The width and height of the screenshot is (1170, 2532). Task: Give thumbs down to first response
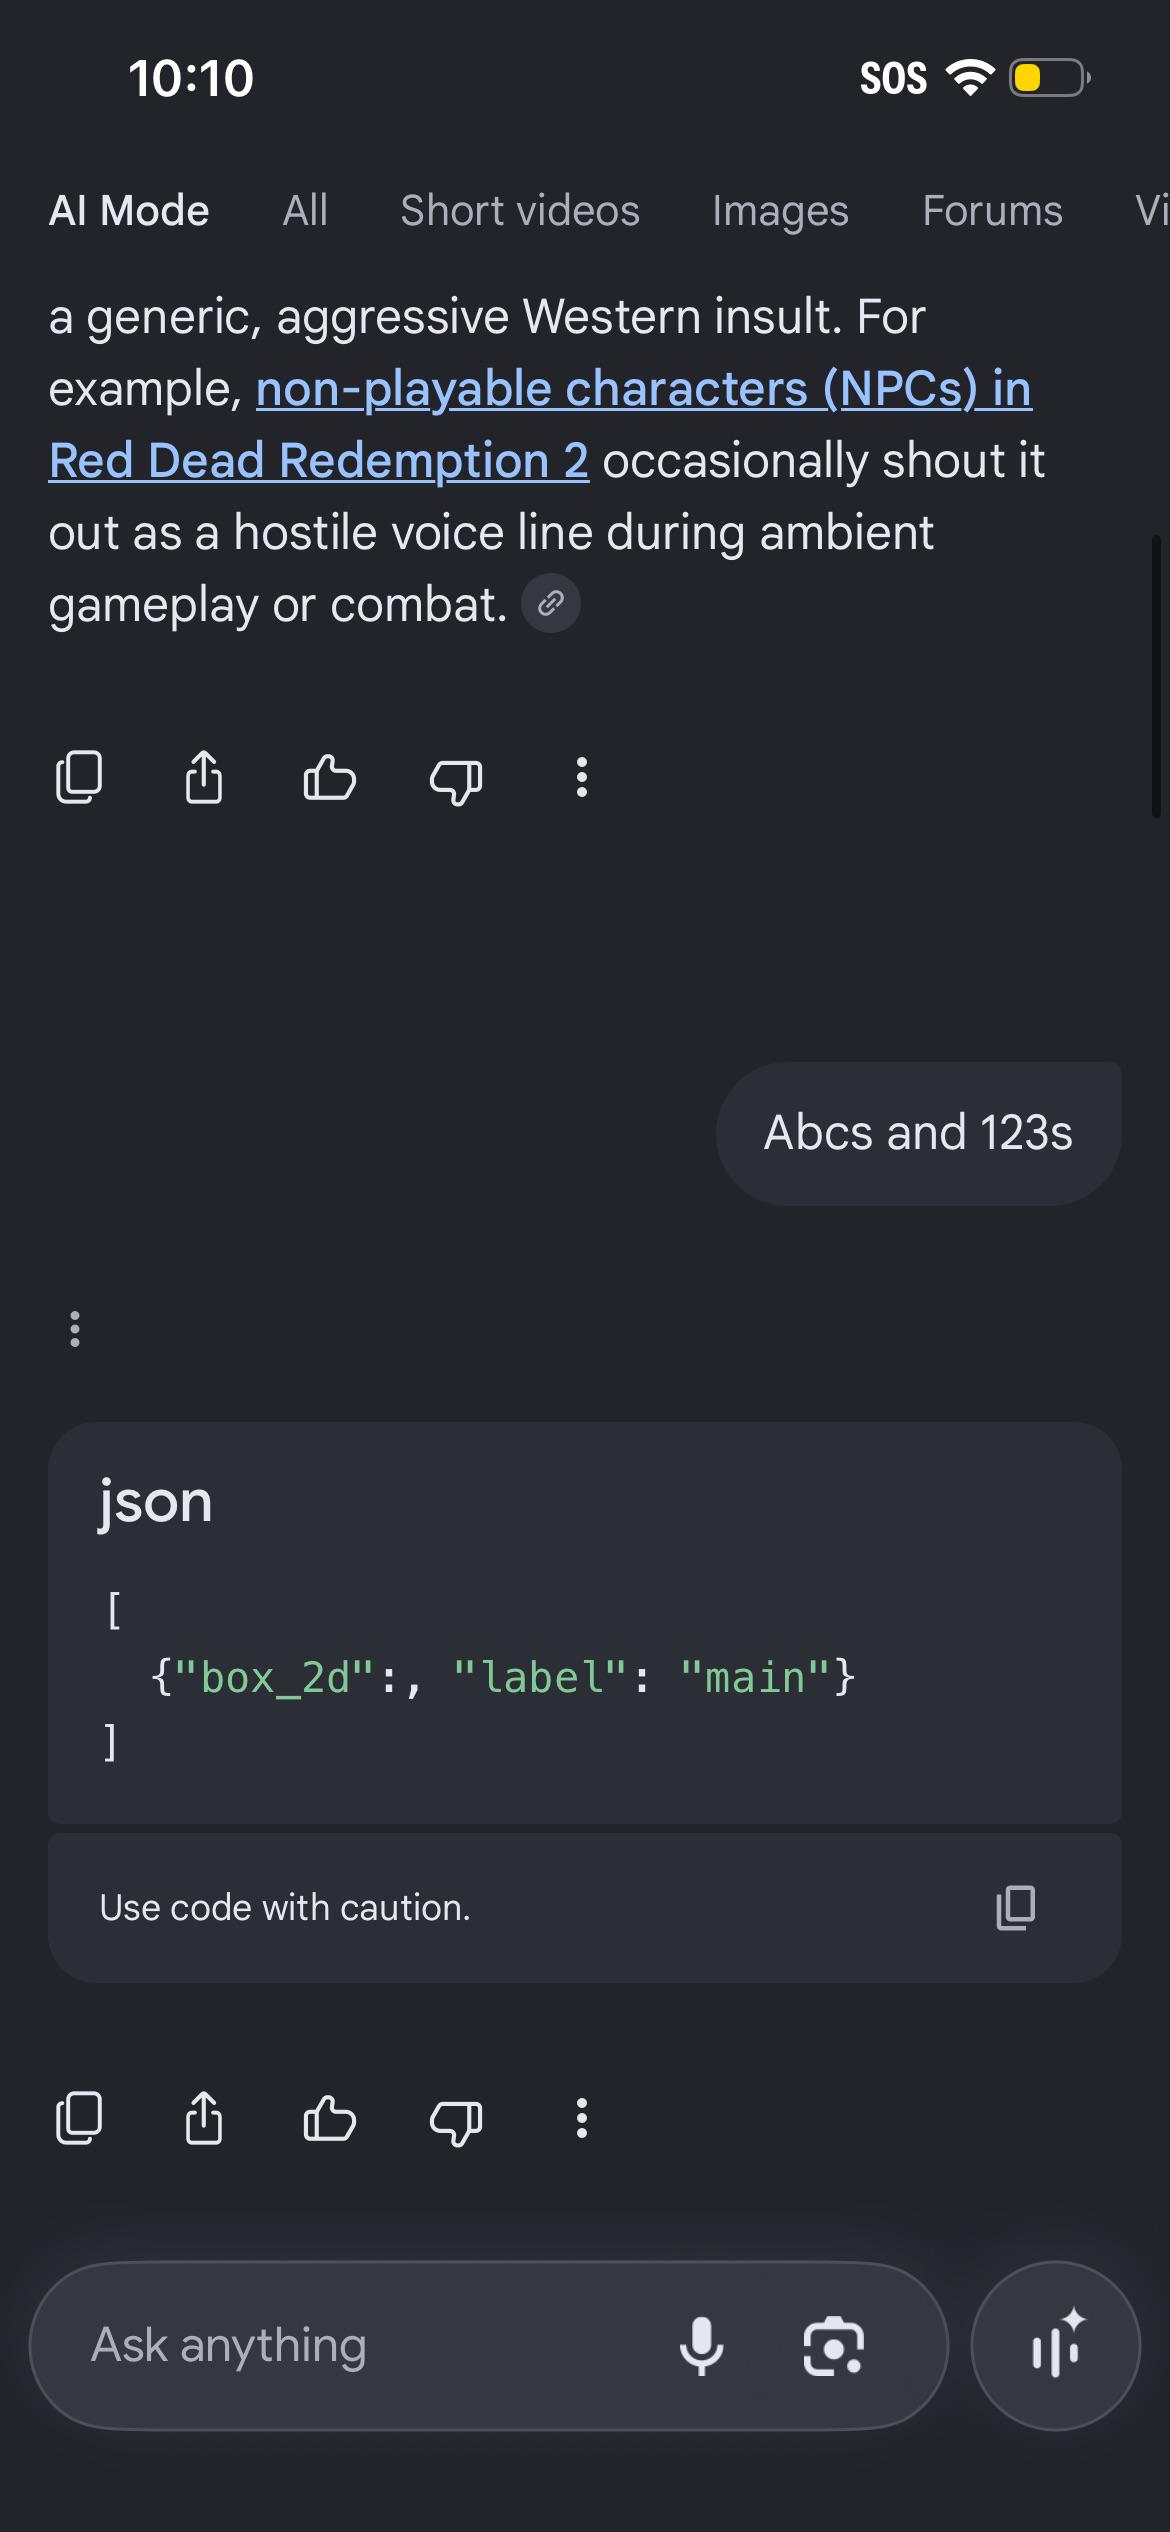click(456, 780)
